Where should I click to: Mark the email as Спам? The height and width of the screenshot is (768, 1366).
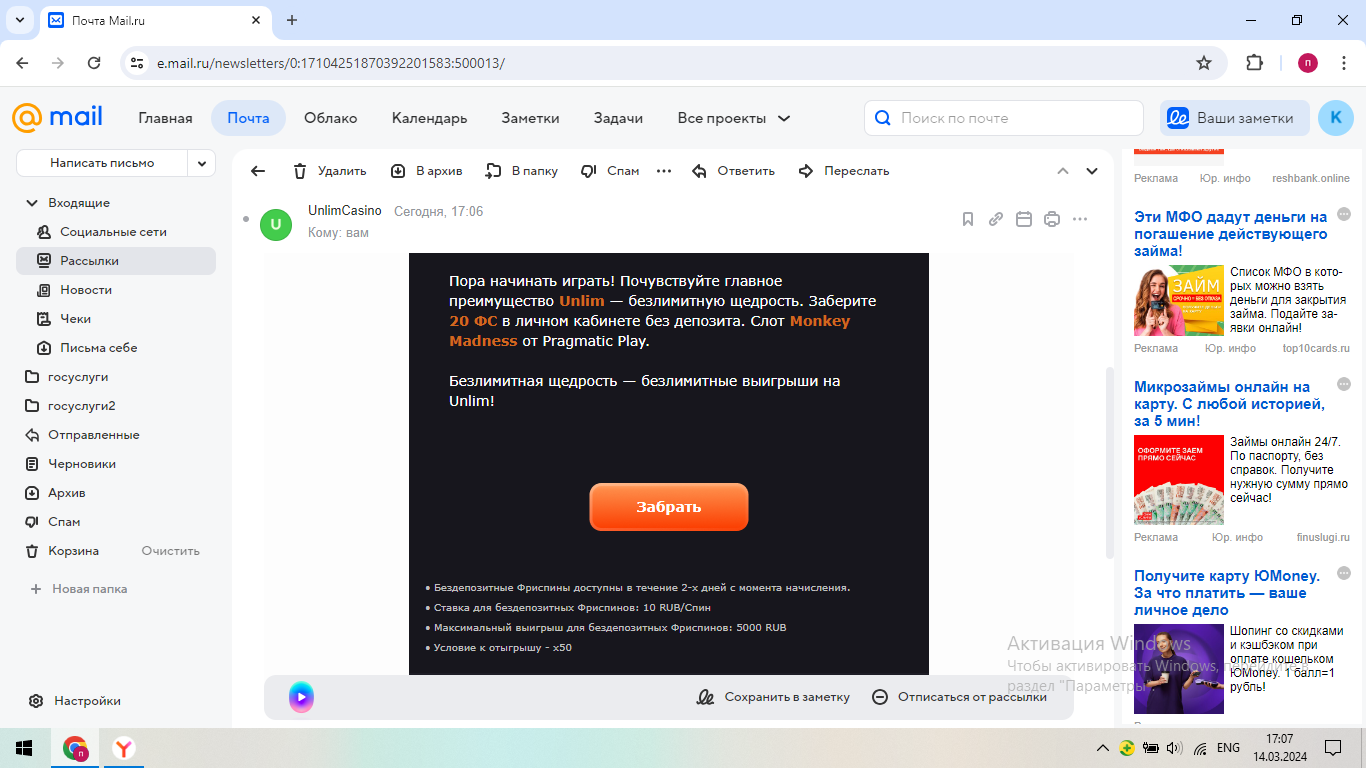click(x=610, y=171)
